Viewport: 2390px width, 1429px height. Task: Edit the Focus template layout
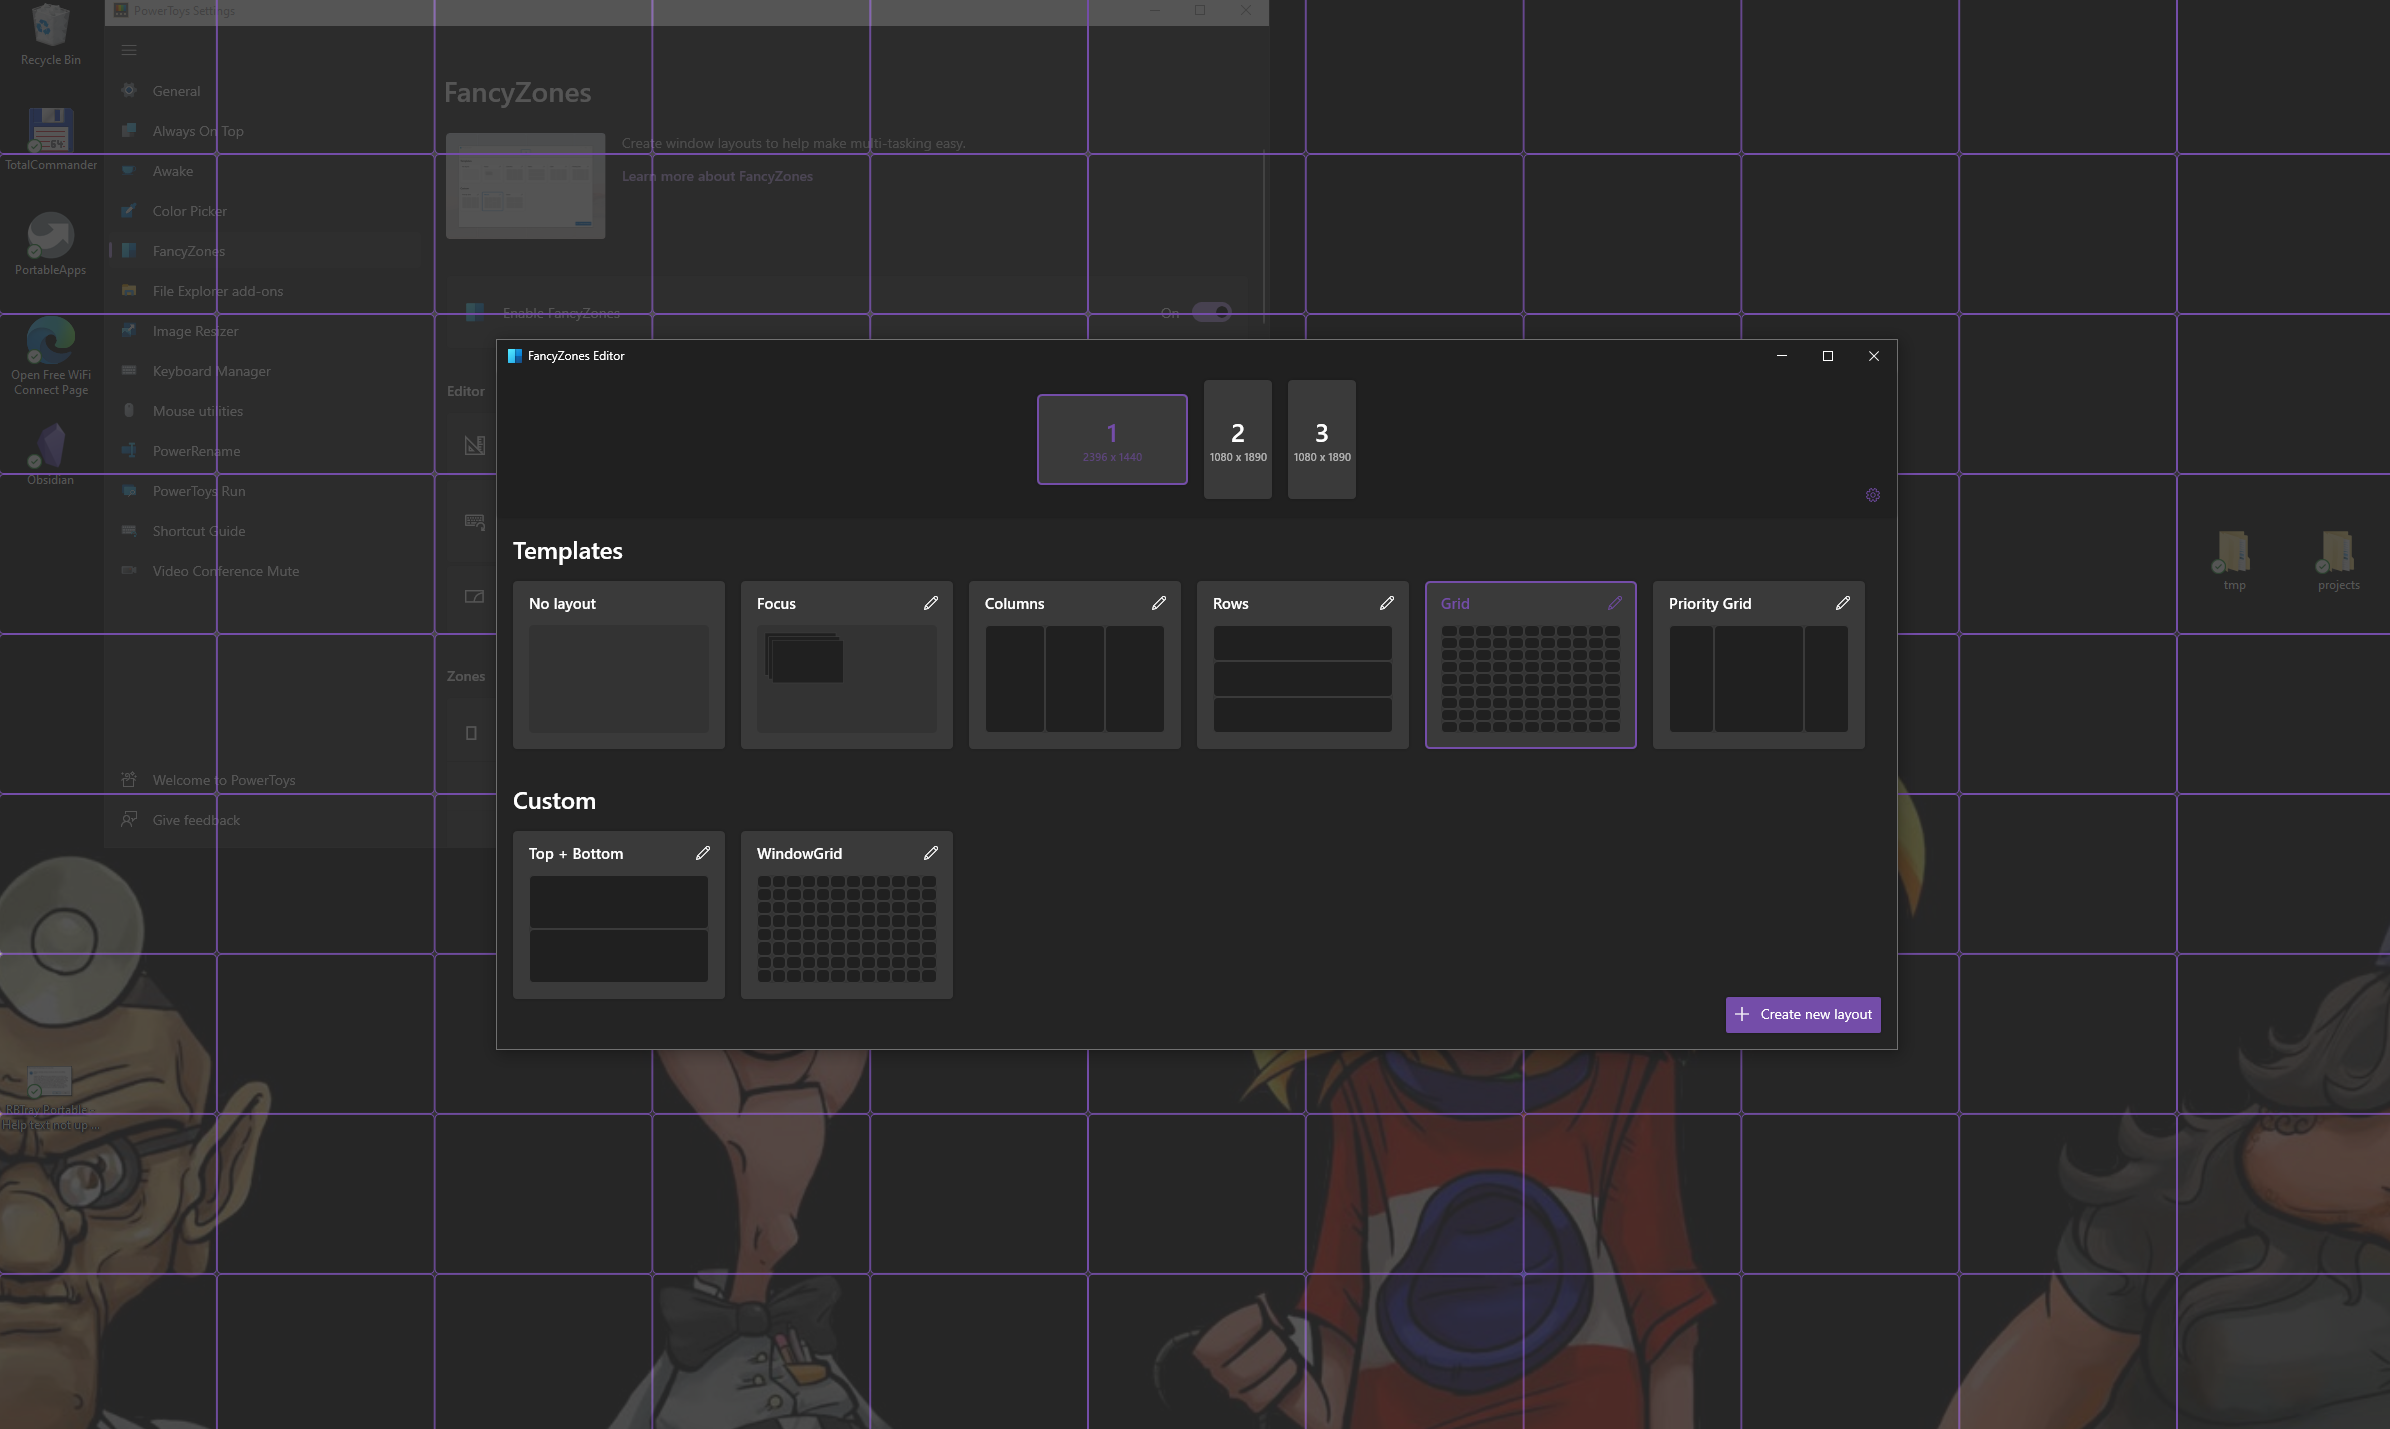pyautogui.click(x=930, y=603)
